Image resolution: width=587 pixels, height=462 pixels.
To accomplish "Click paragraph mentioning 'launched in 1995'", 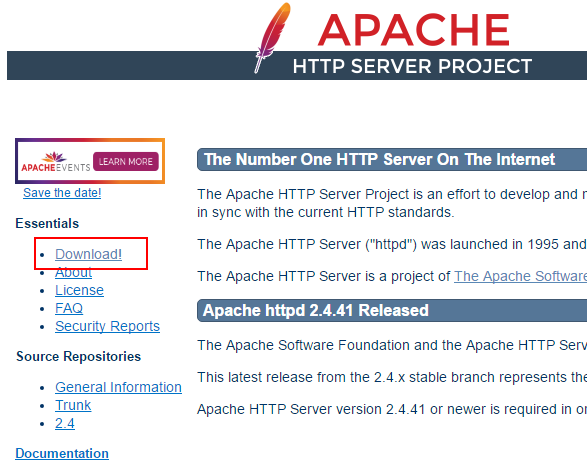I will 392,244.
